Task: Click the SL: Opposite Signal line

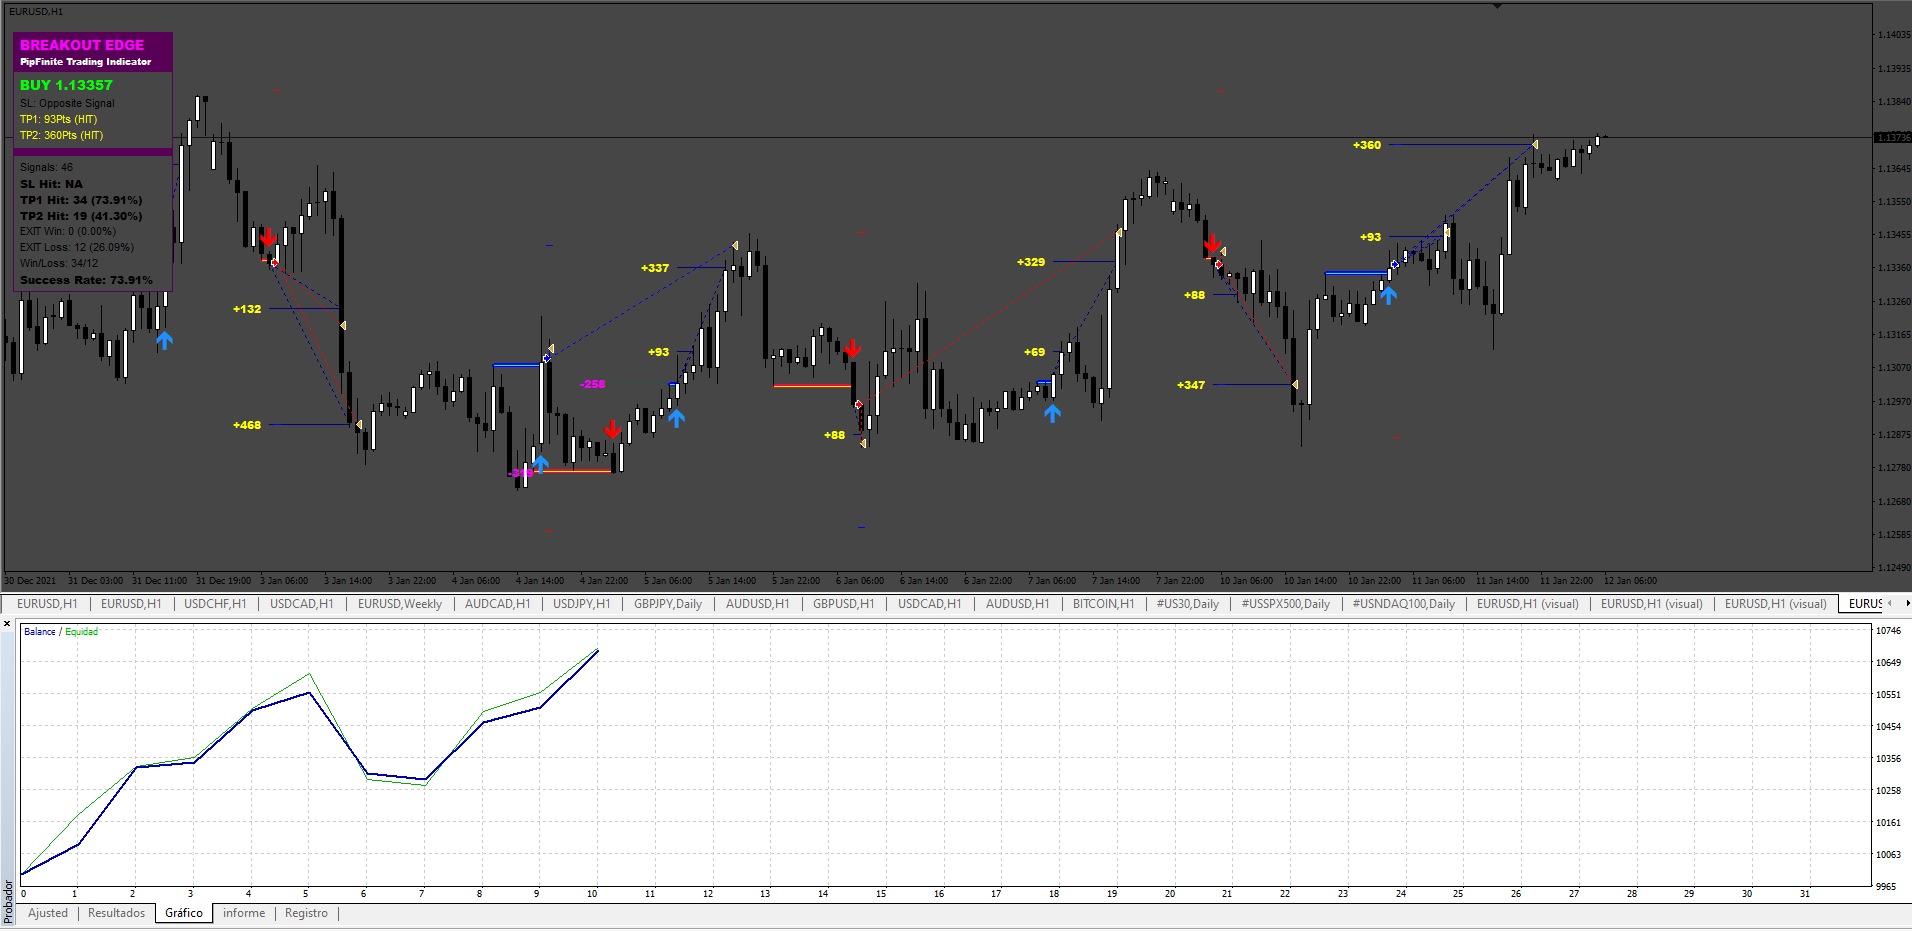Action: (67, 103)
